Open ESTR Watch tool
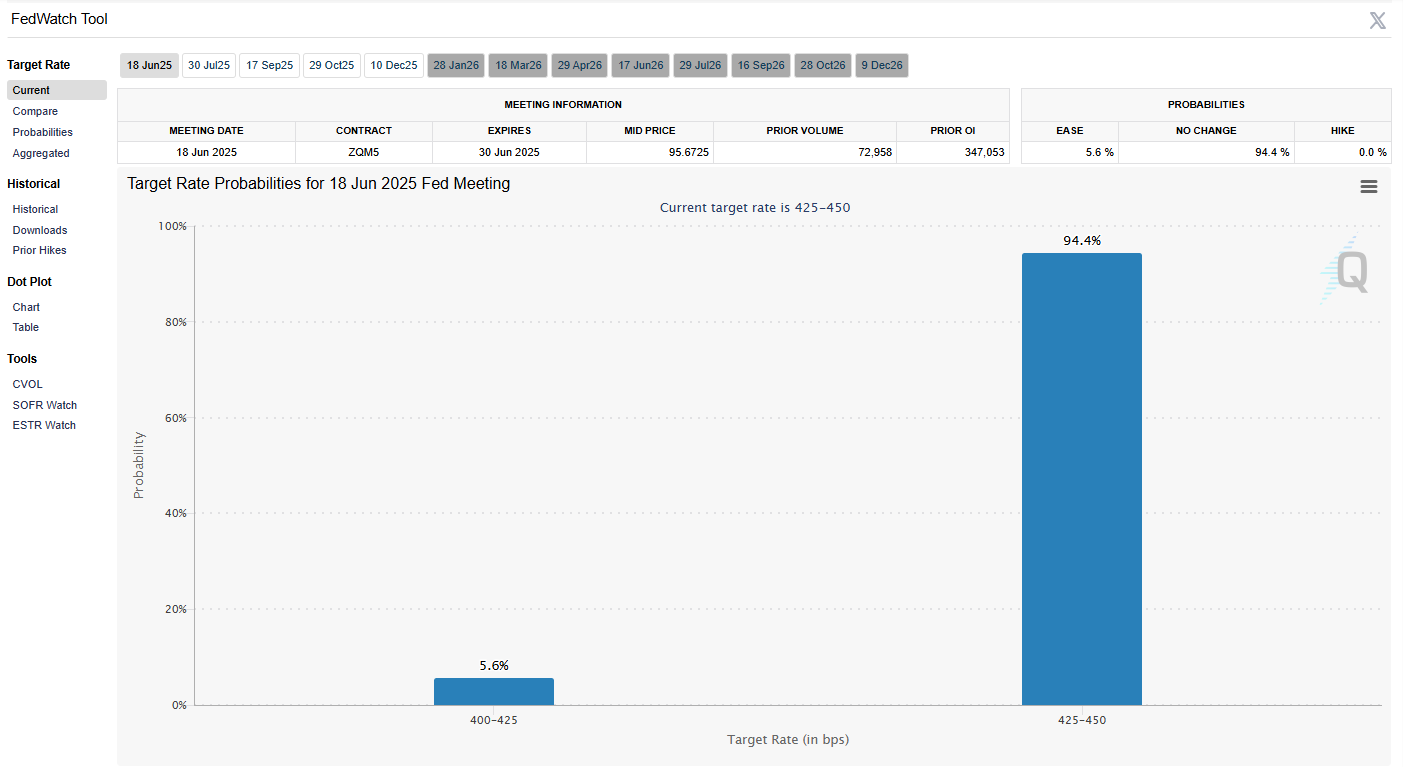The image size is (1403, 767). pos(44,425)
